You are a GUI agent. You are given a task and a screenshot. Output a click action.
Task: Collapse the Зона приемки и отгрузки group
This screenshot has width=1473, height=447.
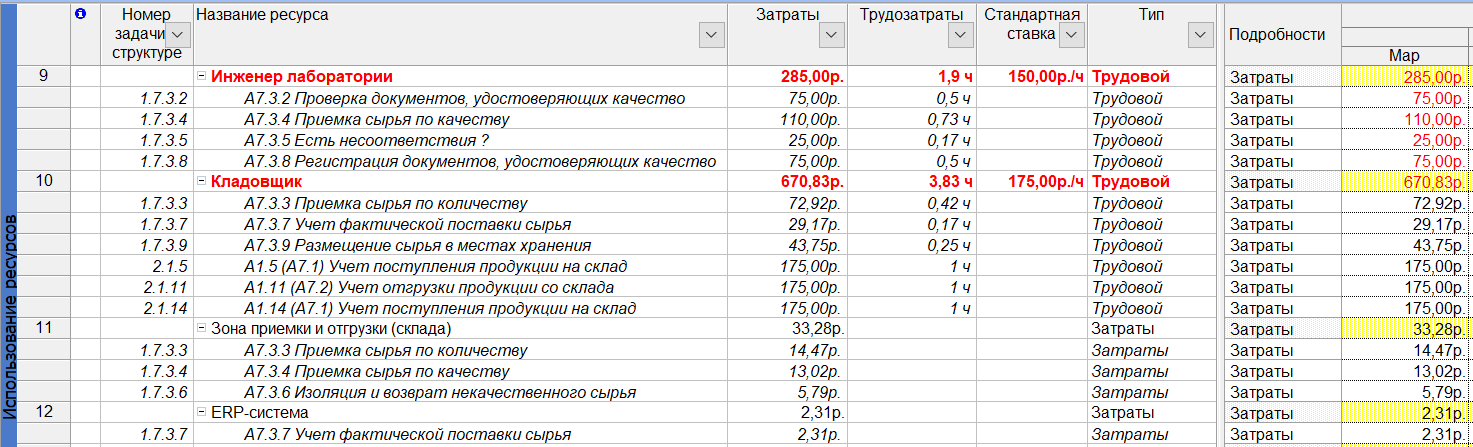pos(202,329)
